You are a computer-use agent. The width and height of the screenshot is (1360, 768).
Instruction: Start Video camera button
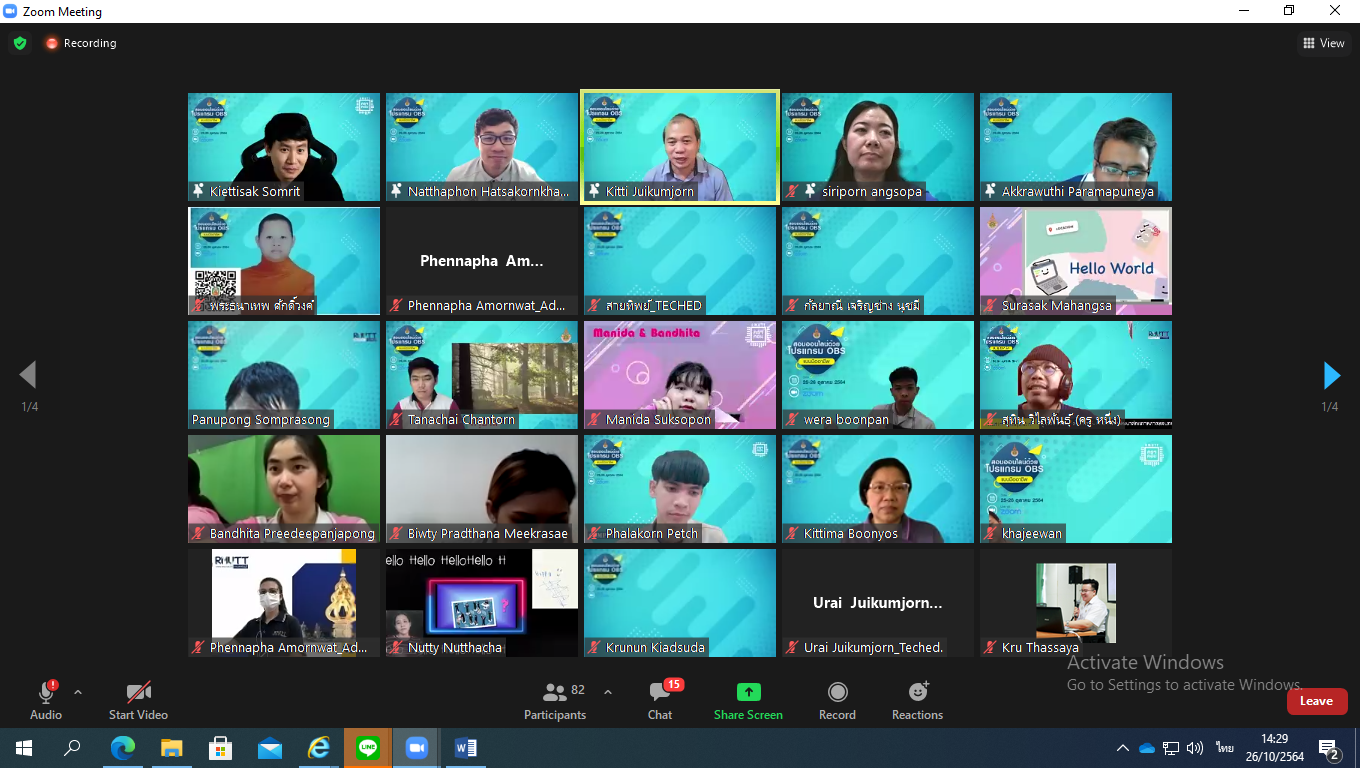[138, 700]
